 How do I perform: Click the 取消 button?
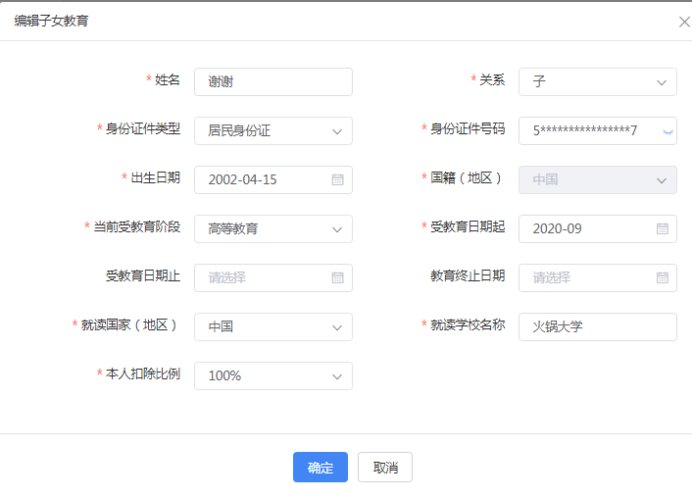click(385, 467)
